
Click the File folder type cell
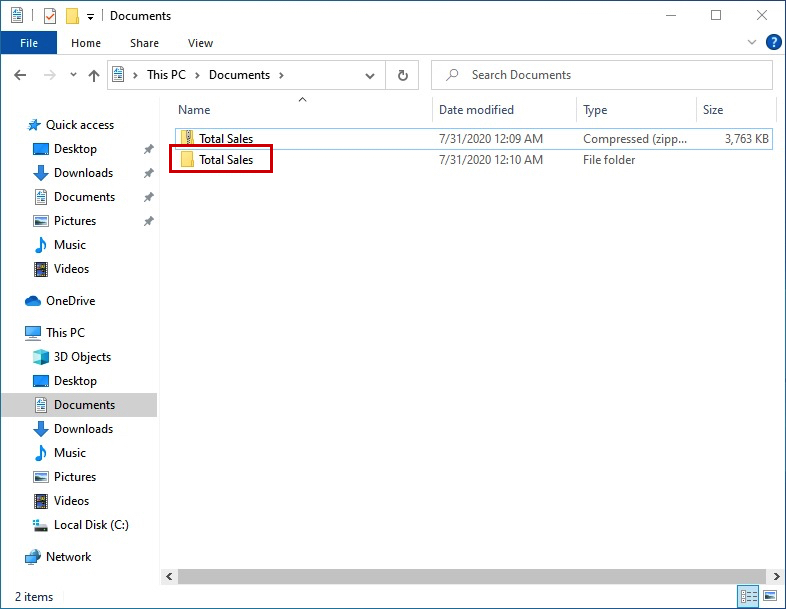pyautogui.click(x=609, y=160)
